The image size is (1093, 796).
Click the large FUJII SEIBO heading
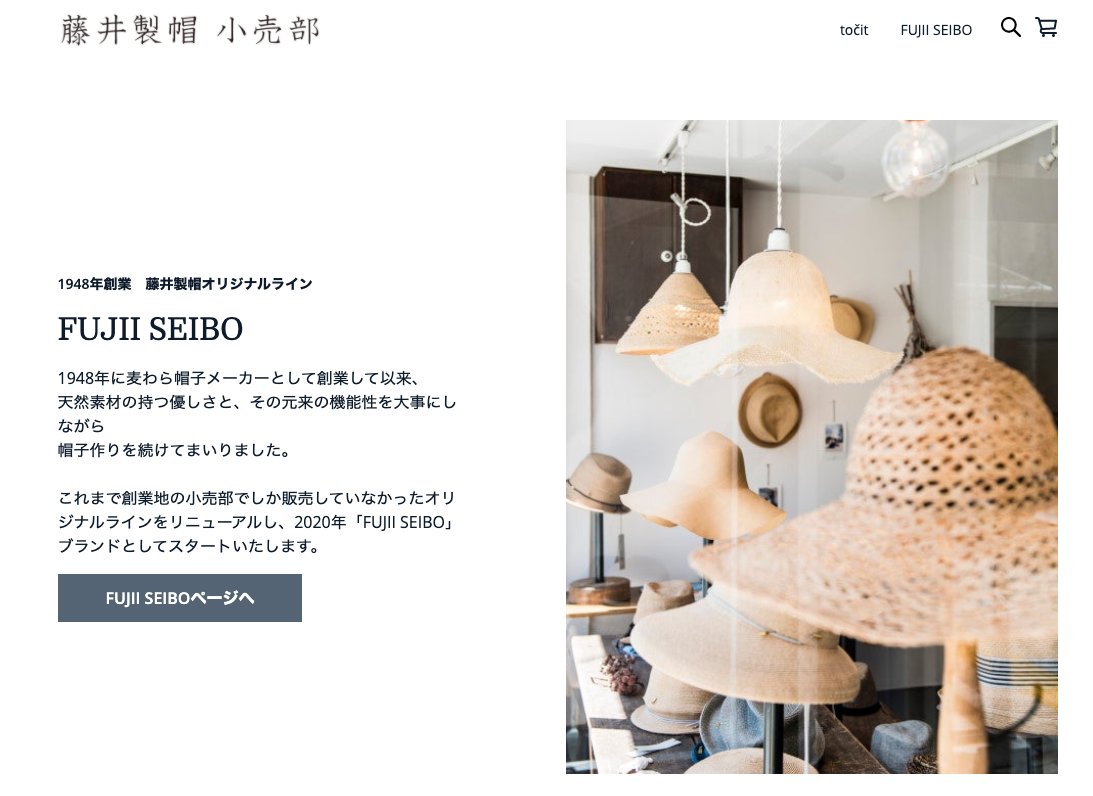(151, 328)
